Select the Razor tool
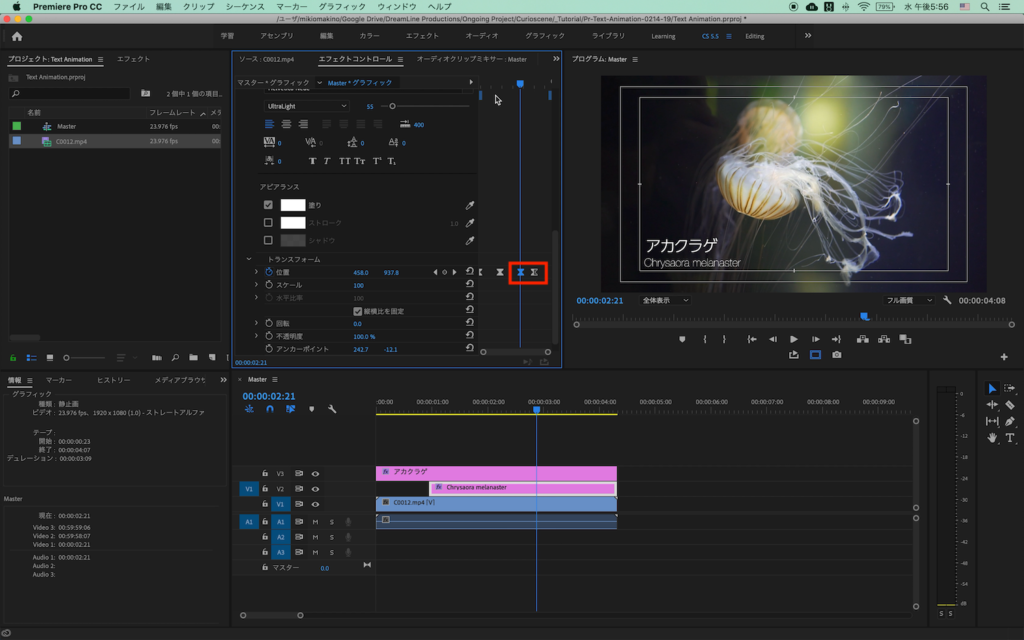Screen dimensions: 1024x640 tap(1010, 405)
